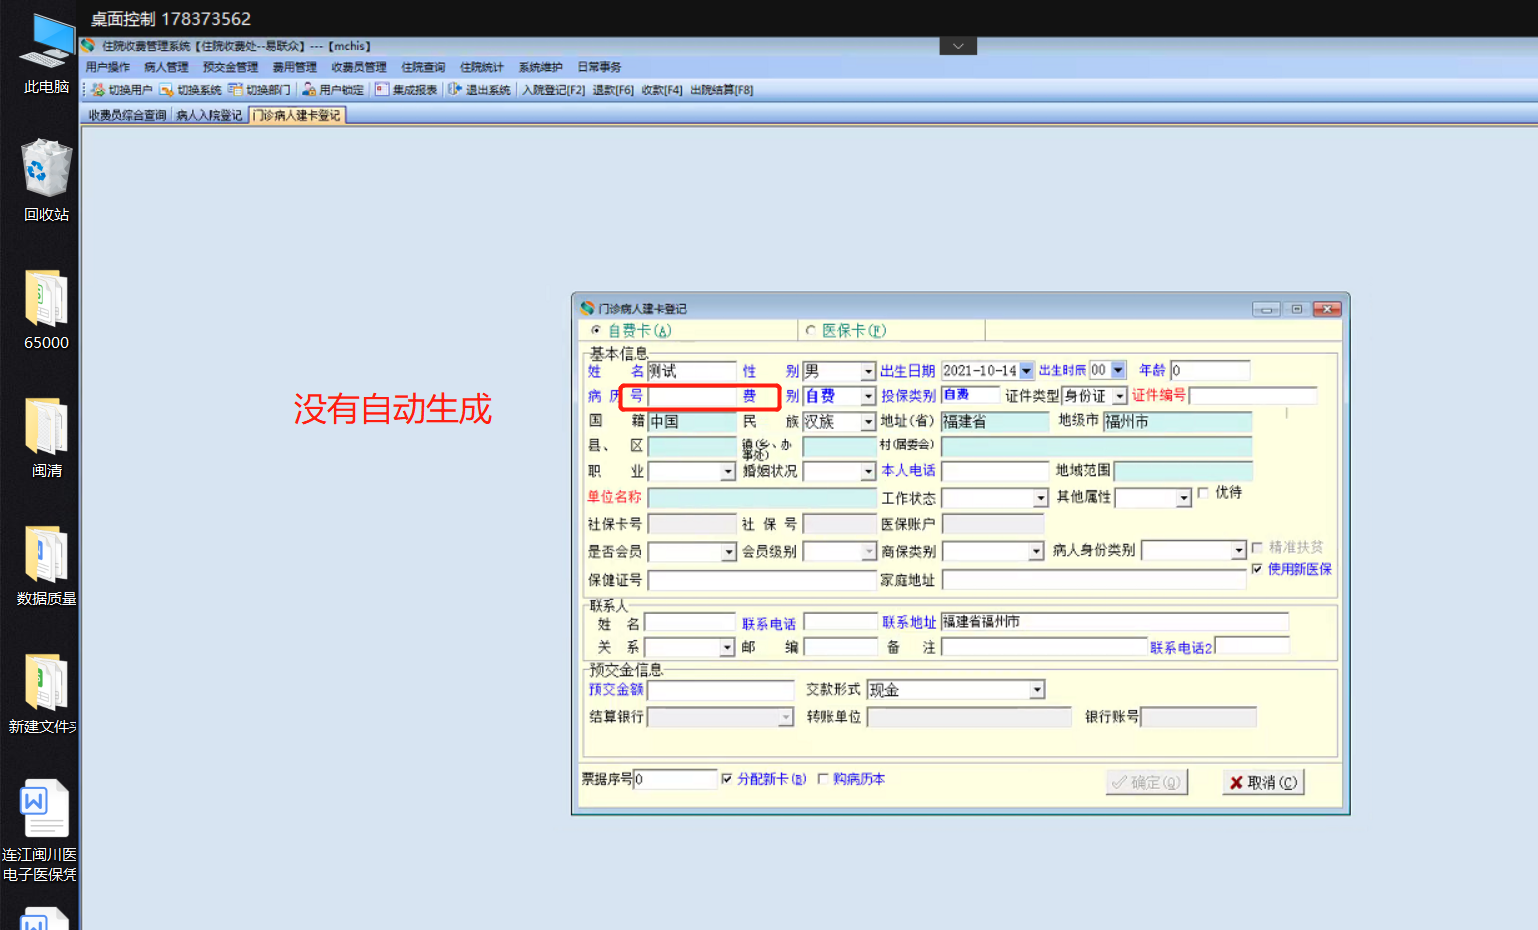Uncheck the 分配新卡 checkbox
Image resolution: width=1538 pixels, height=930 pixels.
(x=727, y=779)
